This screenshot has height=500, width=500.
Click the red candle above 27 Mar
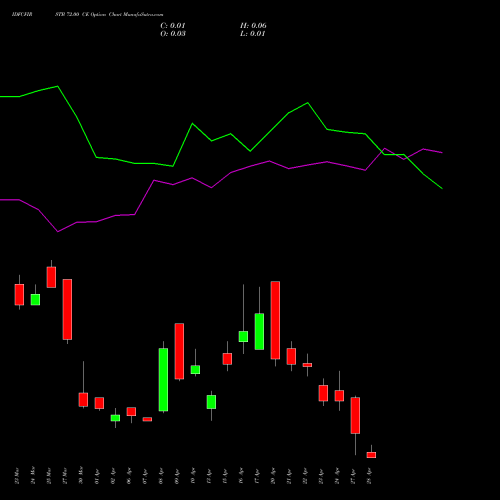(x=67, y=309)
